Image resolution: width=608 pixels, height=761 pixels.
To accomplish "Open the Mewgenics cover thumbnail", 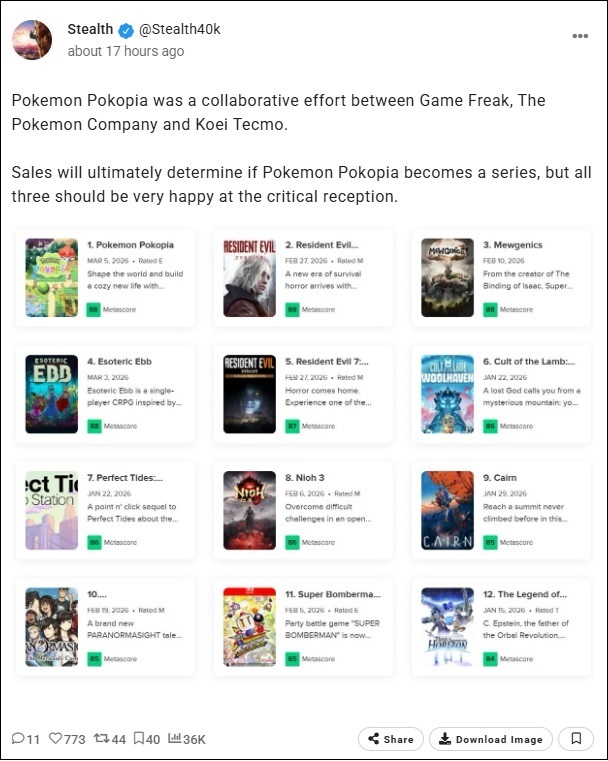I will click(x=447, y=277).
